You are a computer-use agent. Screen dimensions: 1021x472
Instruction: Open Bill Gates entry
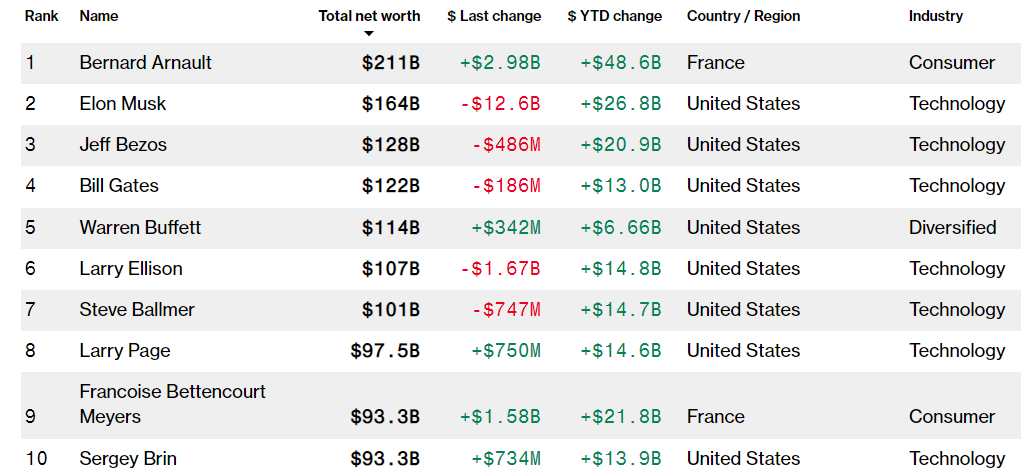pos(119,186)
